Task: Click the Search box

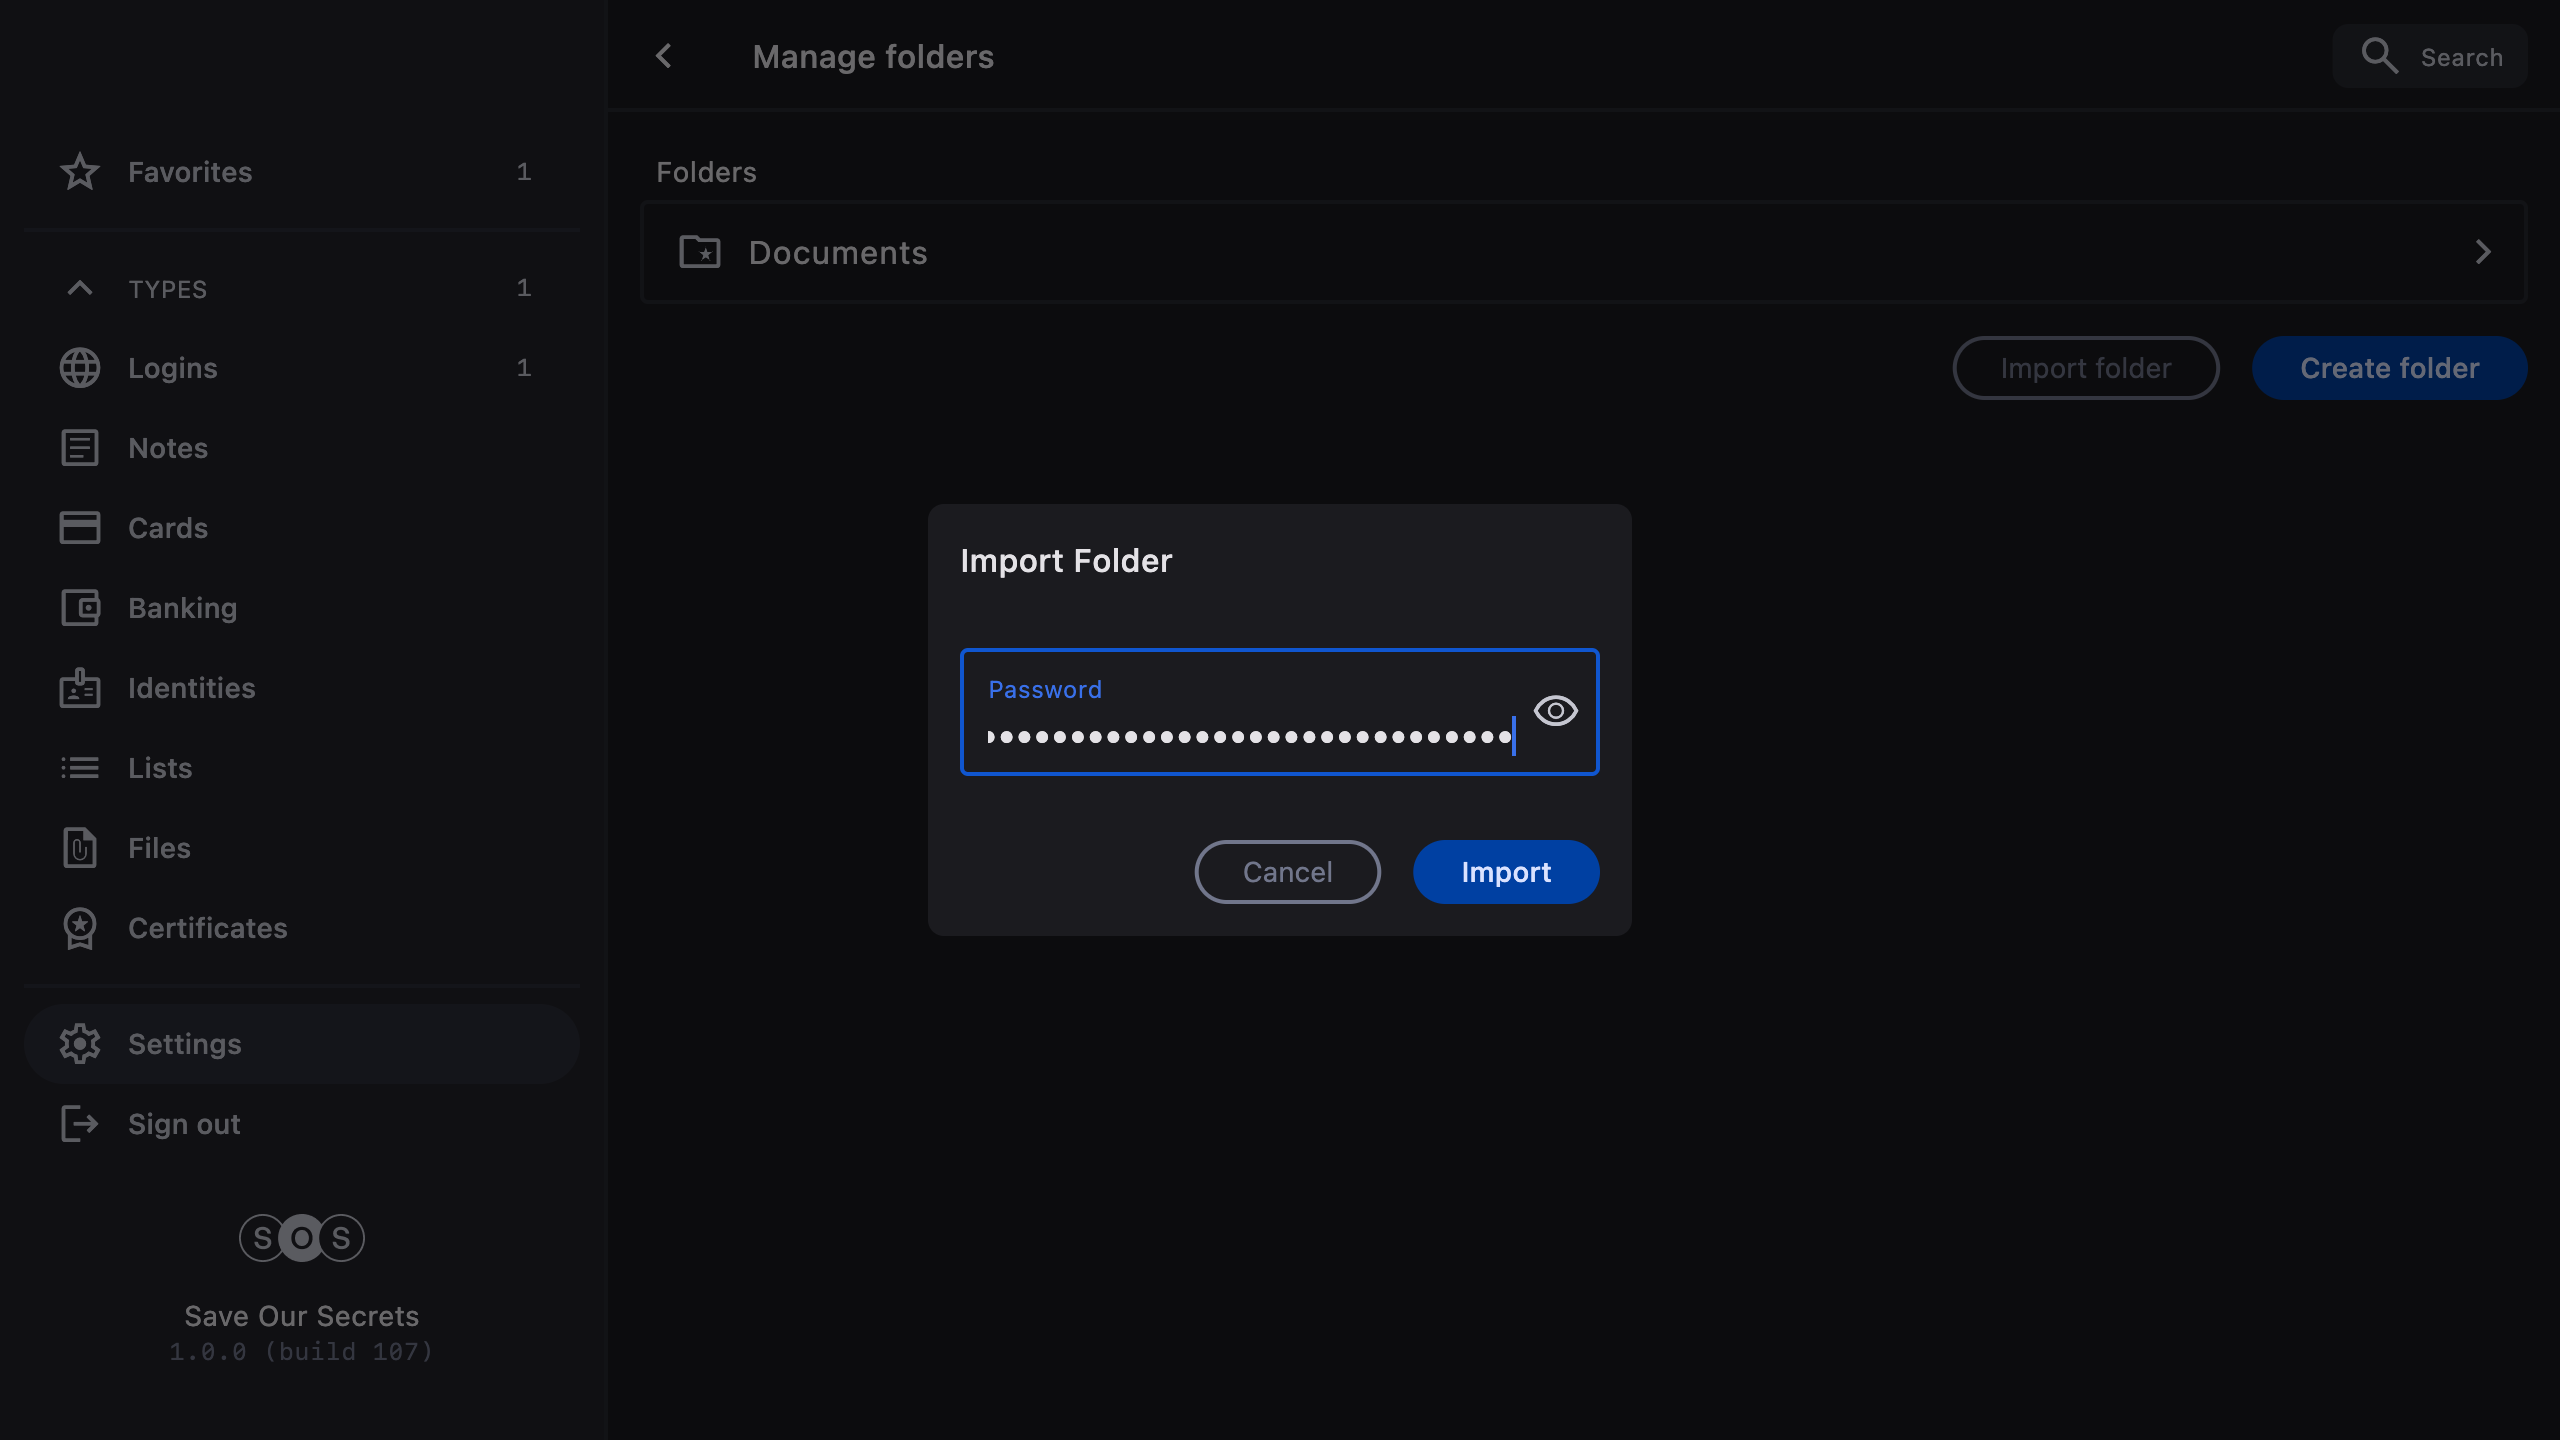Action: point(2430,57)
